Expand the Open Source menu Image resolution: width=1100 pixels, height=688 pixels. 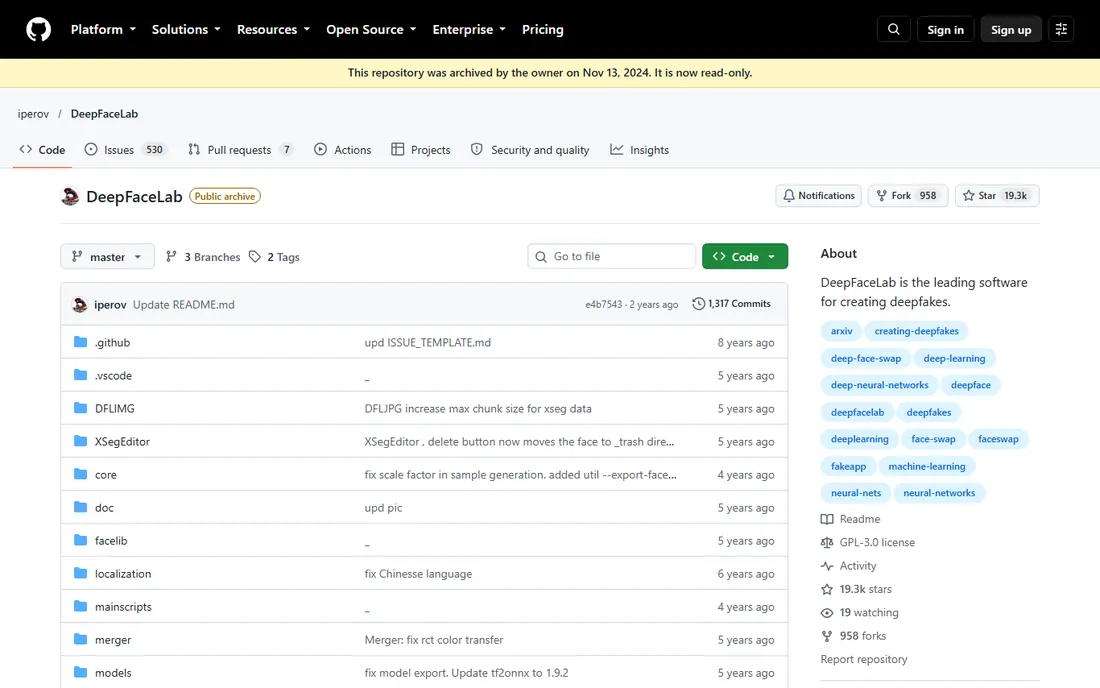(x=371, y=29)
